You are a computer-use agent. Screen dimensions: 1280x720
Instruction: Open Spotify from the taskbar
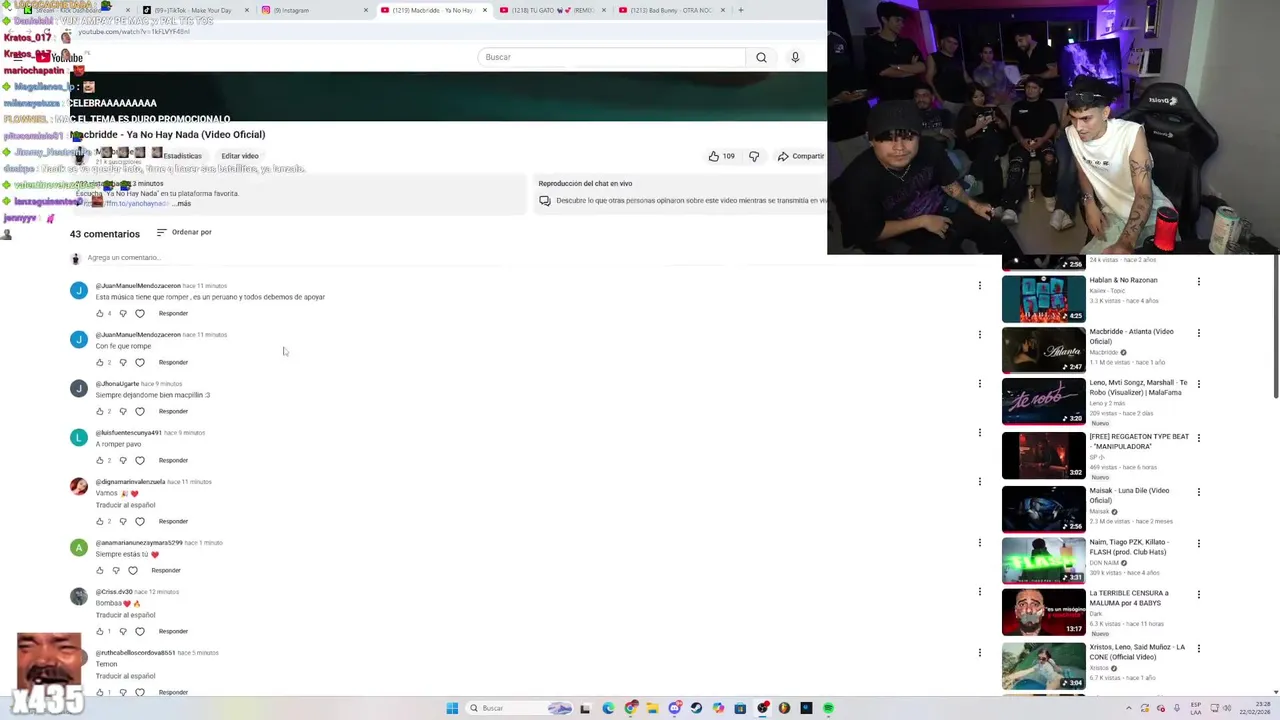tap(828, 708)
